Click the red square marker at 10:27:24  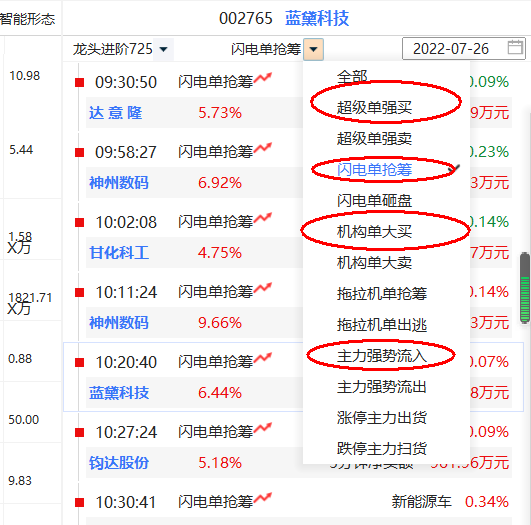(79, 433)
